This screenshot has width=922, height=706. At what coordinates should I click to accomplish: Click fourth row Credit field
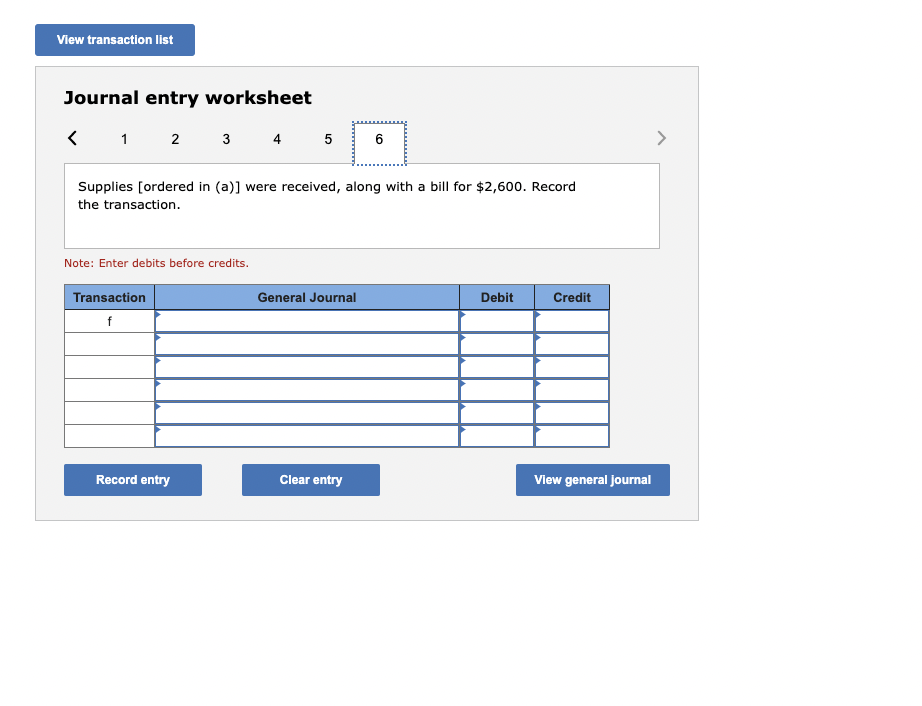click(x=572, y=390)
